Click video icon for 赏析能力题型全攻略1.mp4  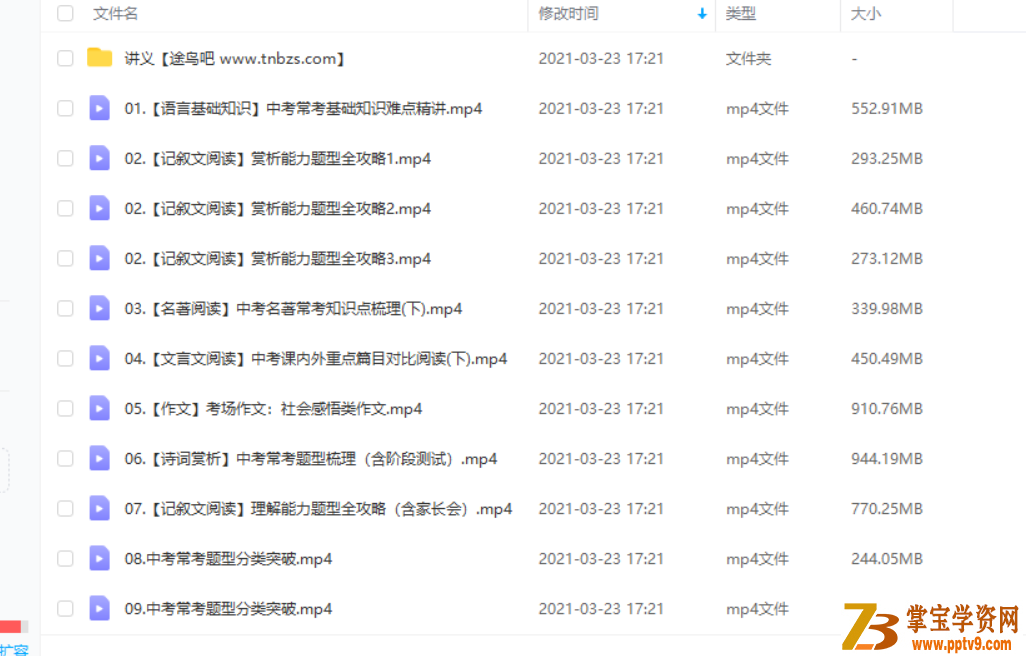[99, 158]
